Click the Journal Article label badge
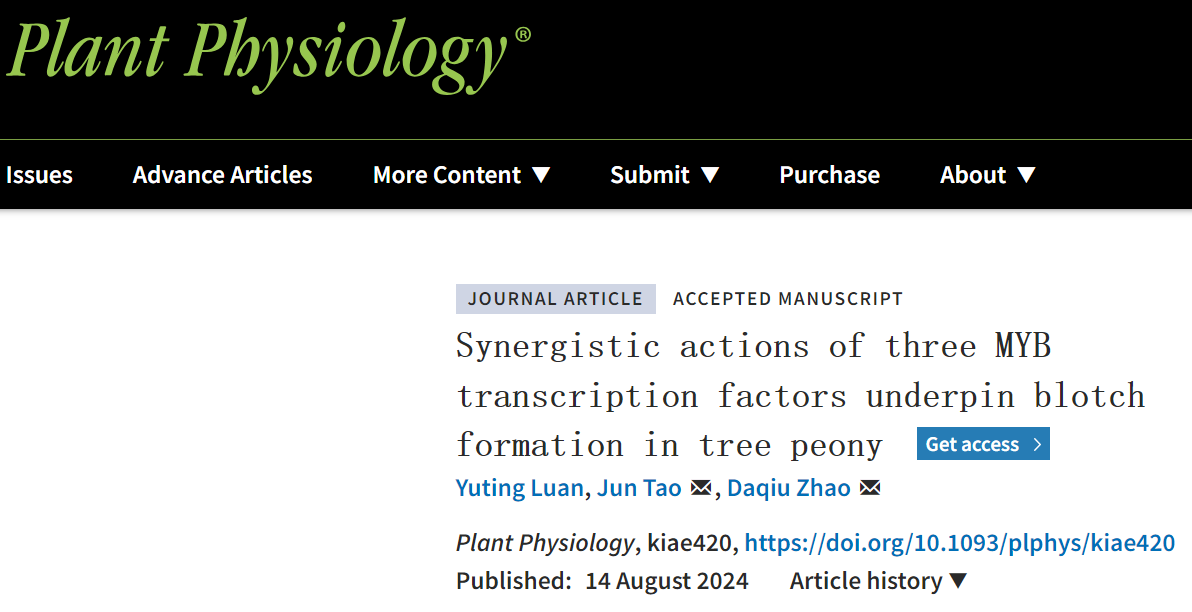Viewport: 1192px width, 612px height. [x=555, y=299]
